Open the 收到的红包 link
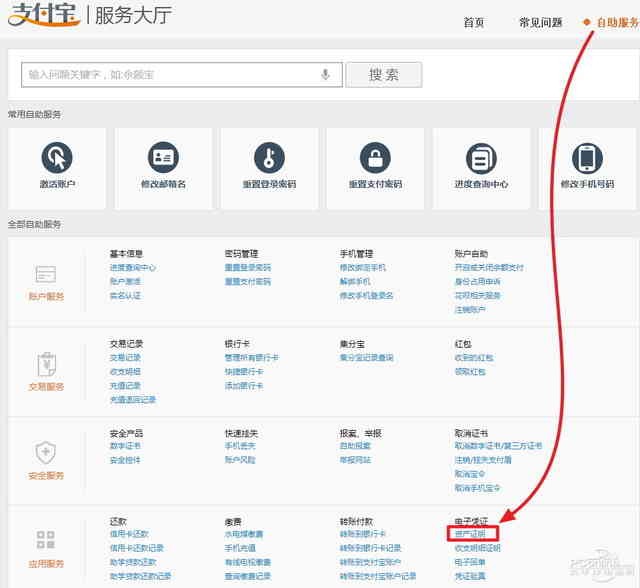Image resolution: width=640 pixels, height=588 pixels. tap(474, 358)
